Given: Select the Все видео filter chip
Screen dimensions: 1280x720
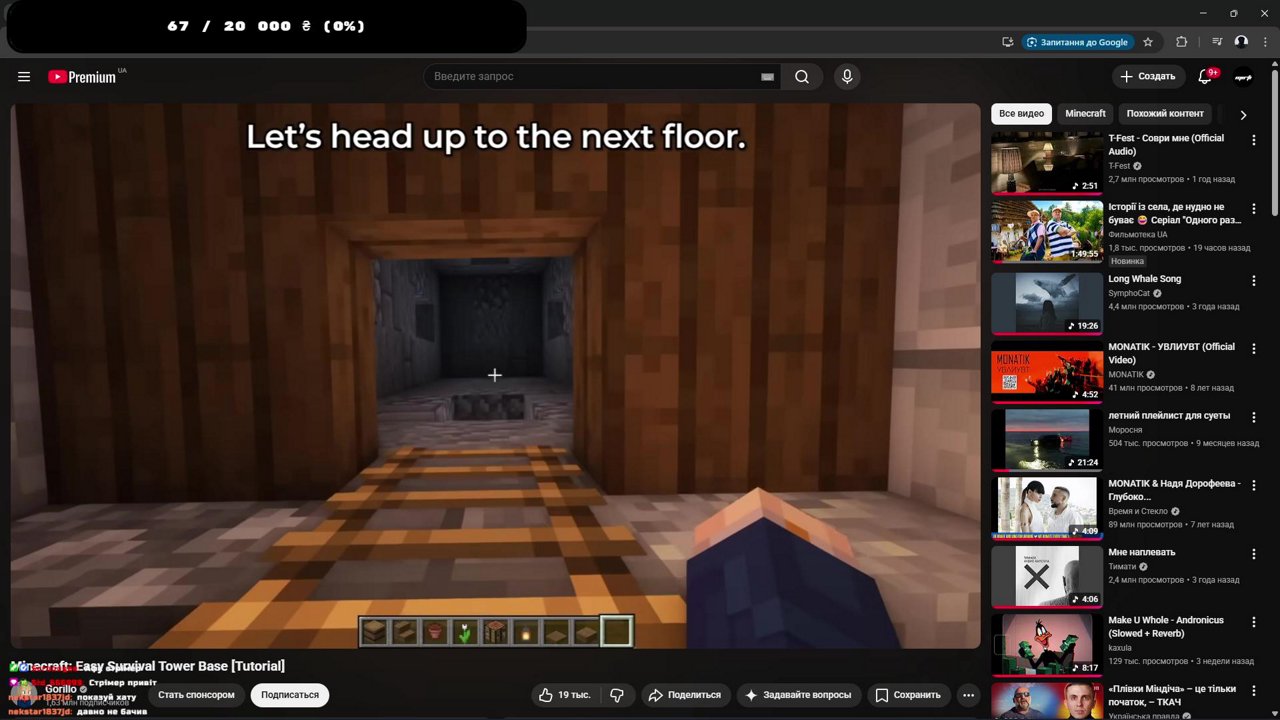Looking at the screenshot, I should tap(1021, 114).
